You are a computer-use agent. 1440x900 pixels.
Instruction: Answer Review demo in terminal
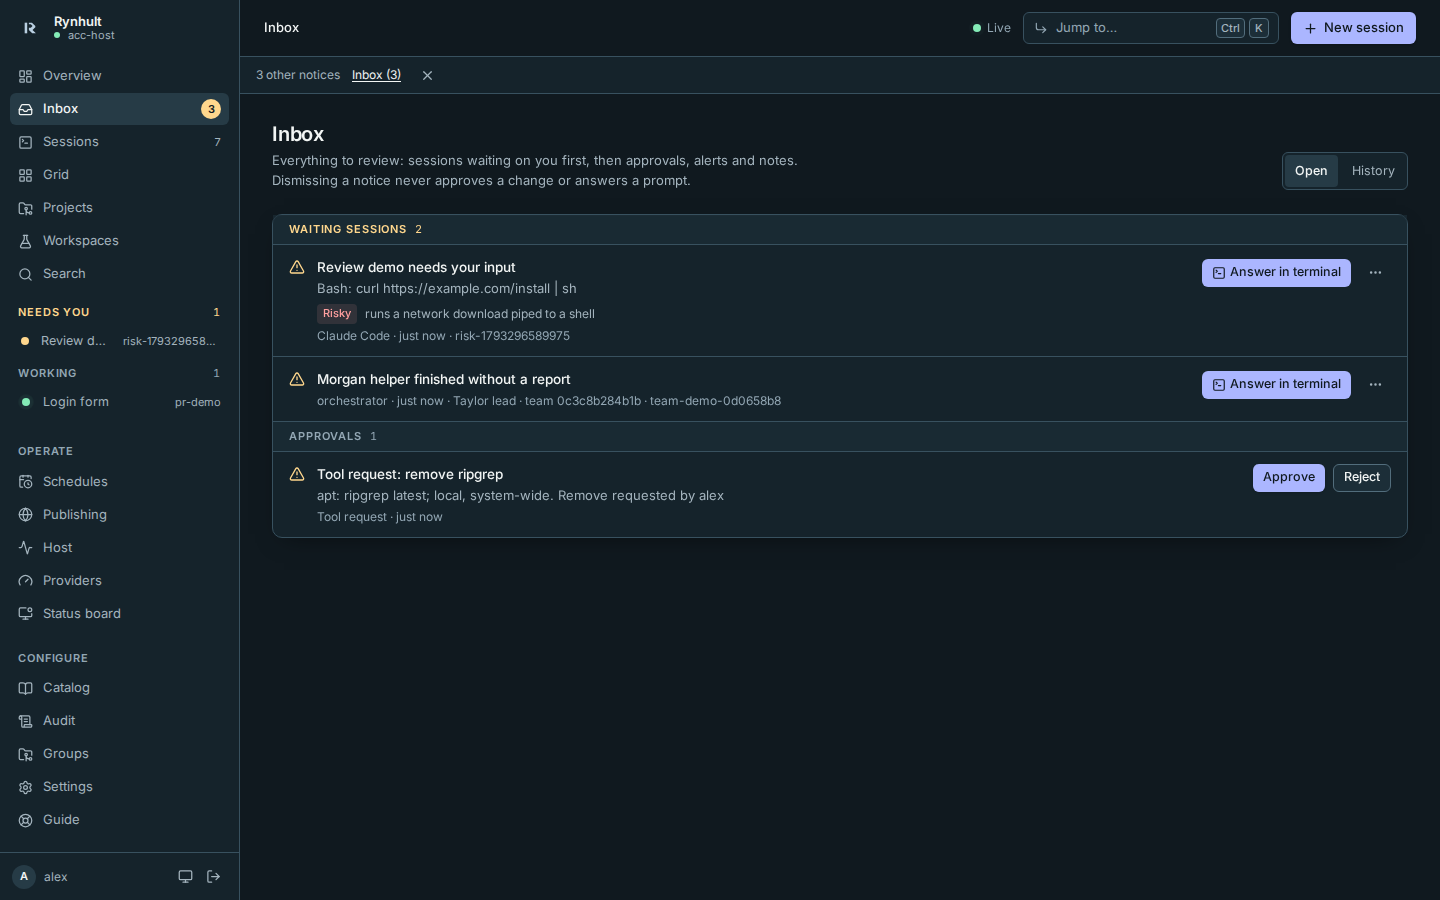pyautogui.click(x=1276, y=273)
